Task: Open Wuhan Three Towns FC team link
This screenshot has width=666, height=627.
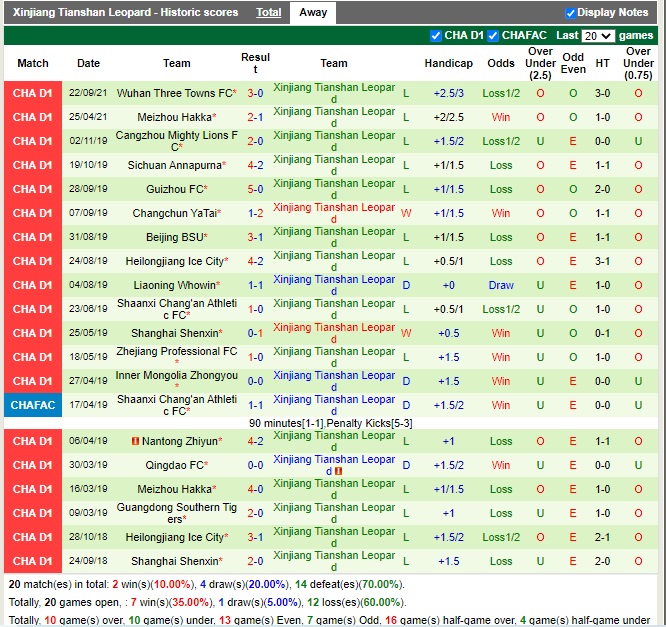Action: point(174,93)
